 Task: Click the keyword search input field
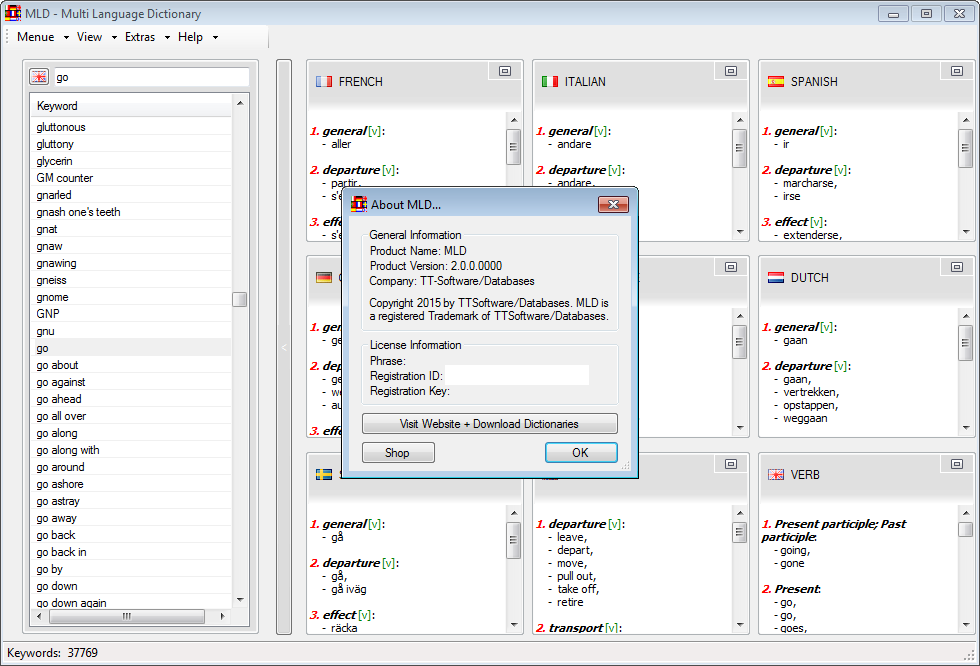pyautogui.click(x=151, y=77)
